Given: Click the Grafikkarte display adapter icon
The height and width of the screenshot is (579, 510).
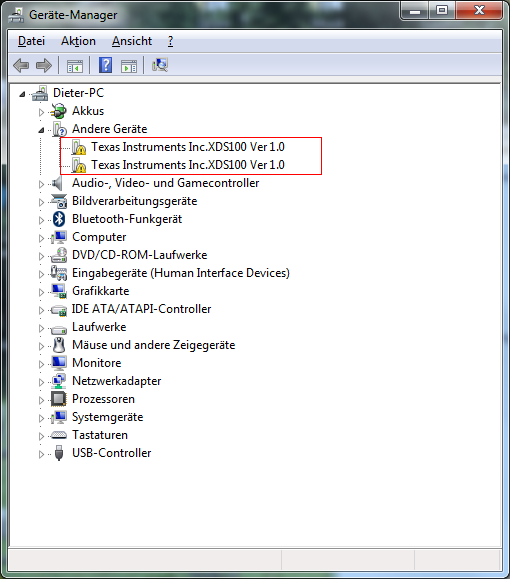Looking at the screenshot, I should (59, 291).
